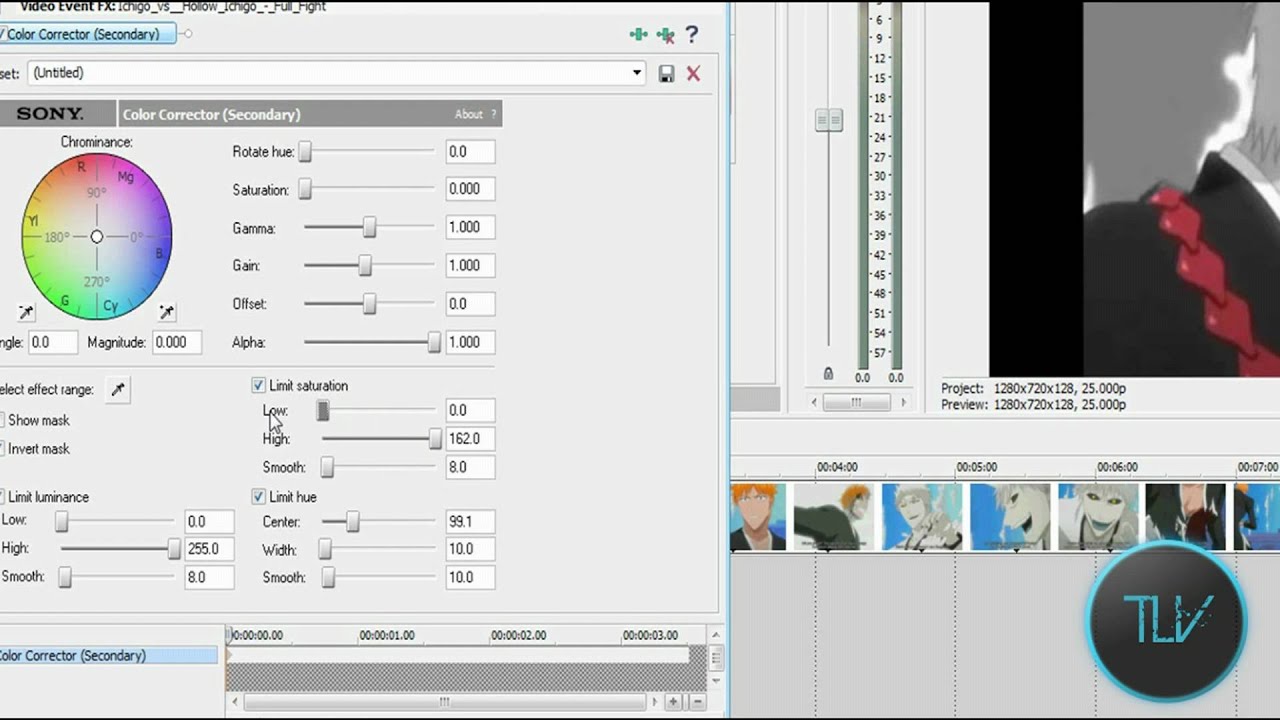The image size is (1280, 720).
Task: Zoom in keyframe timeline plus button
Action: pyautogui.click(x=674, y=702)
